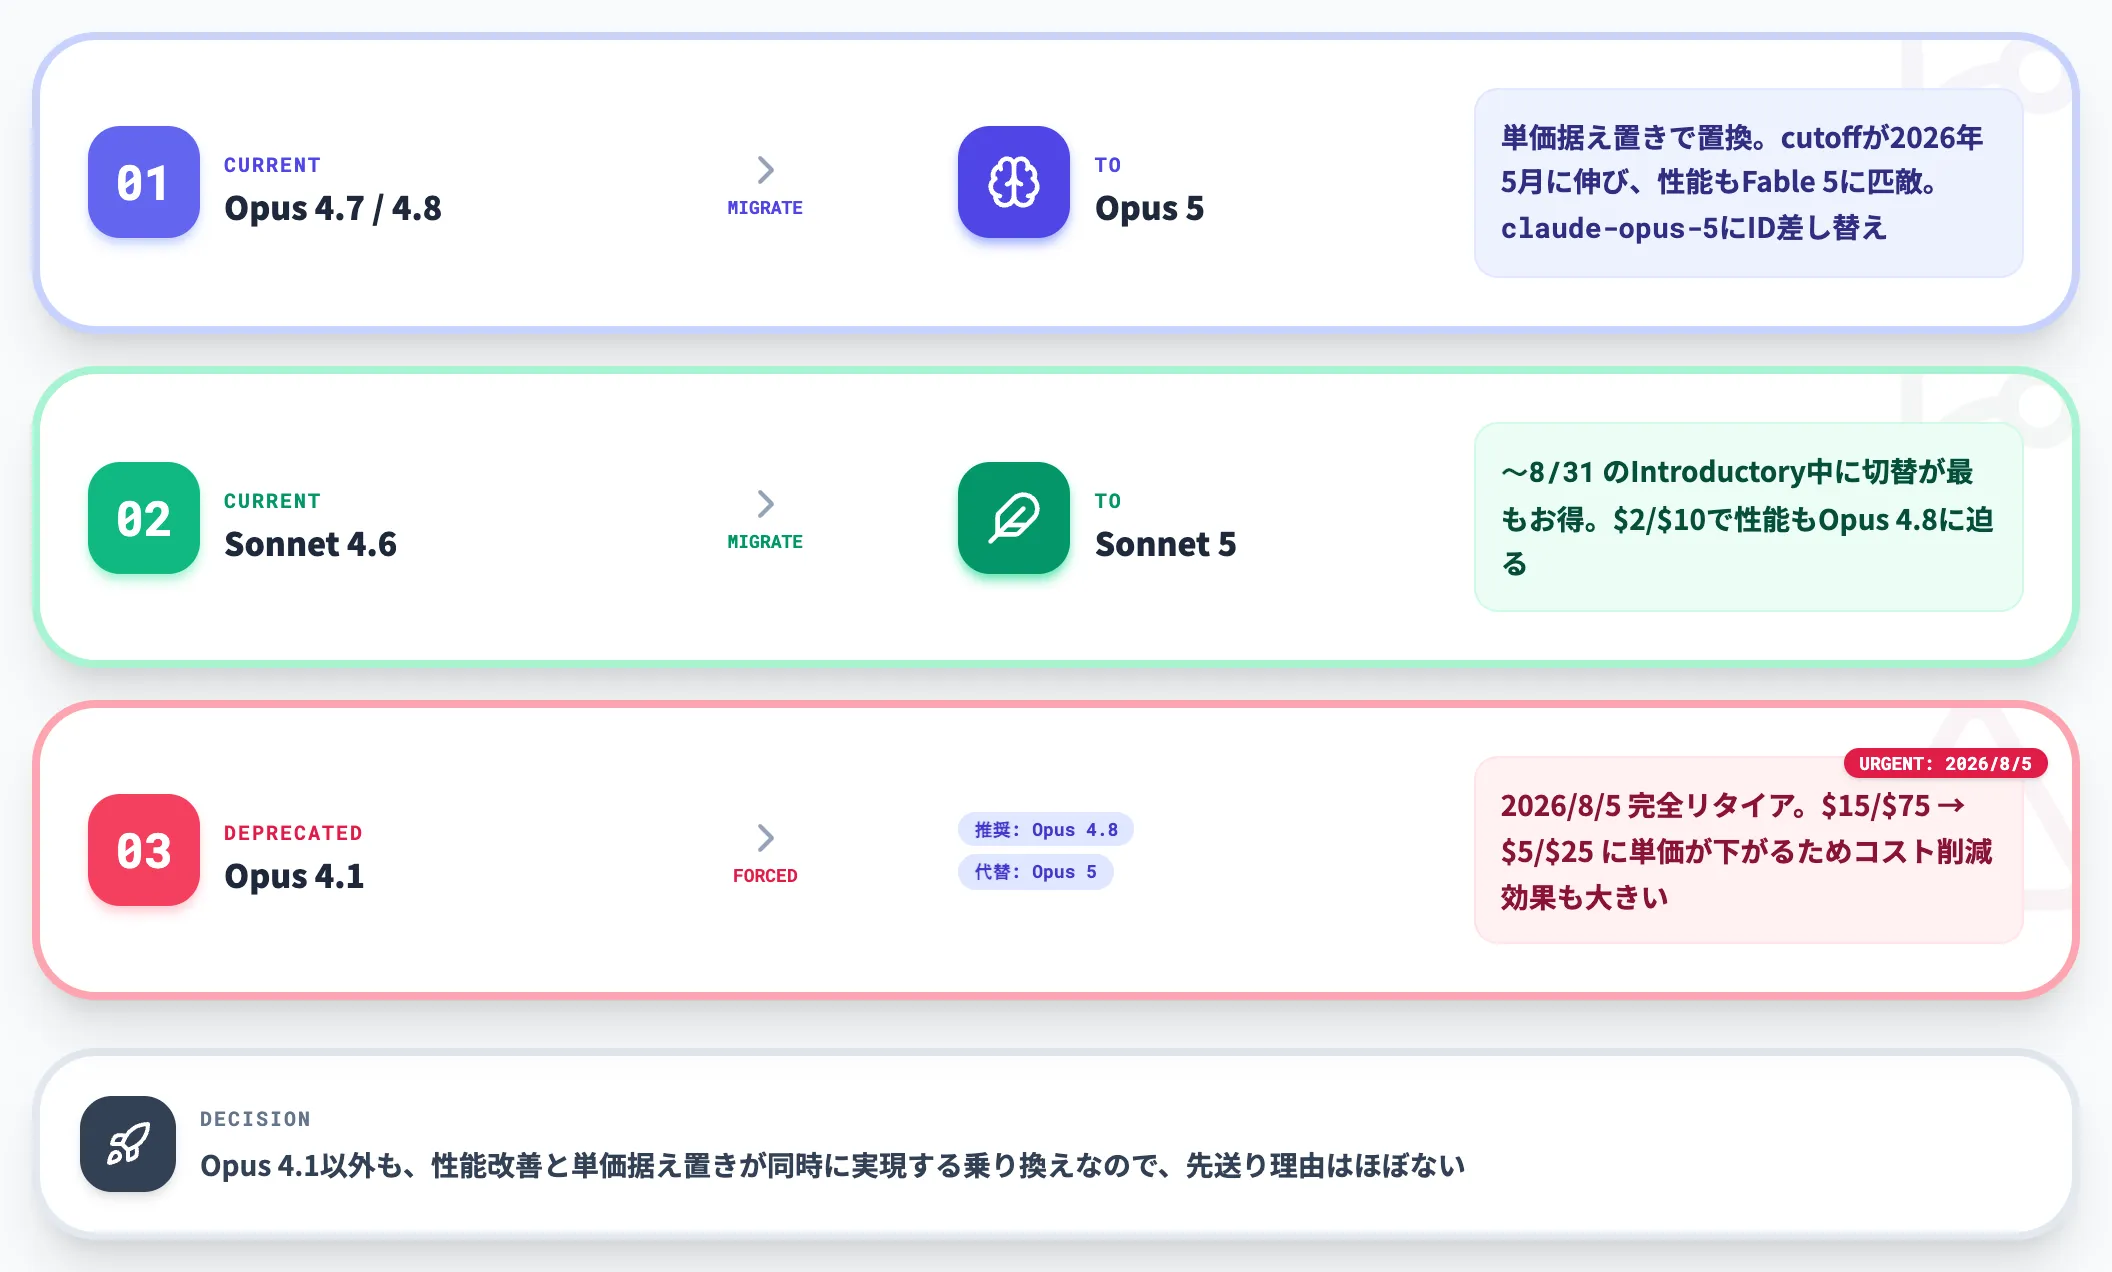The height and width of the screenshot is (1272, 2112).
Task: Click the DEPRECATED label
Action: [293, 833]
